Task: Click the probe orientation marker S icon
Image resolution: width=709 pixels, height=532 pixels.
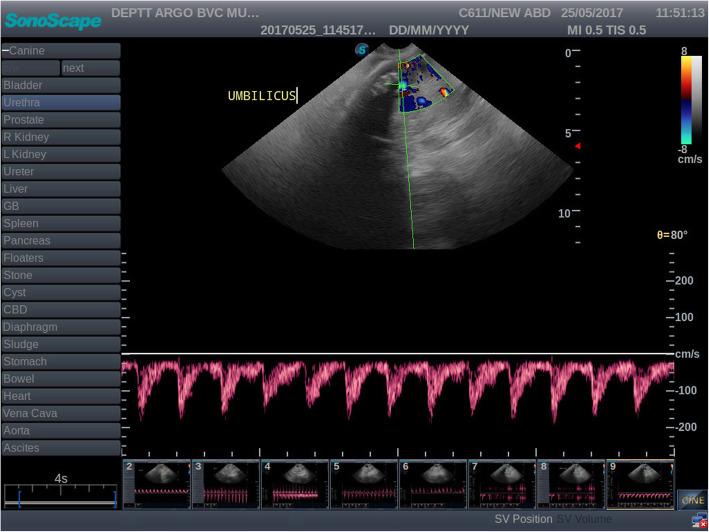Action: (x=360, y=48)
